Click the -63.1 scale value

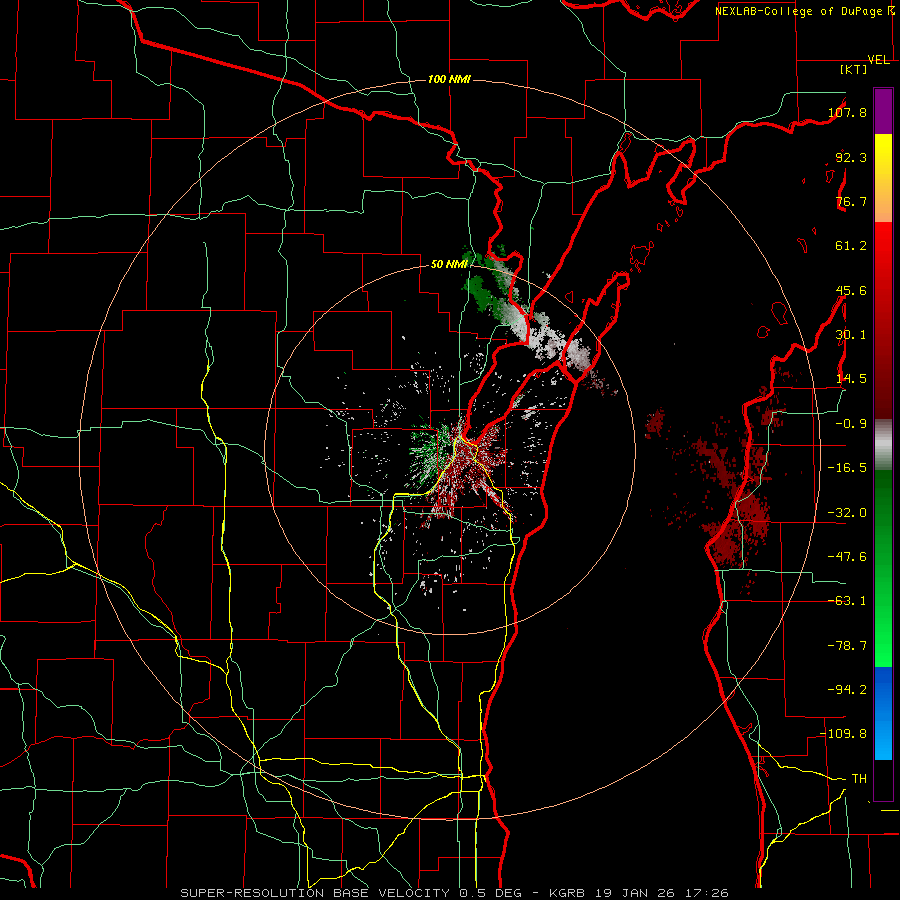click(x=847, y=601)
